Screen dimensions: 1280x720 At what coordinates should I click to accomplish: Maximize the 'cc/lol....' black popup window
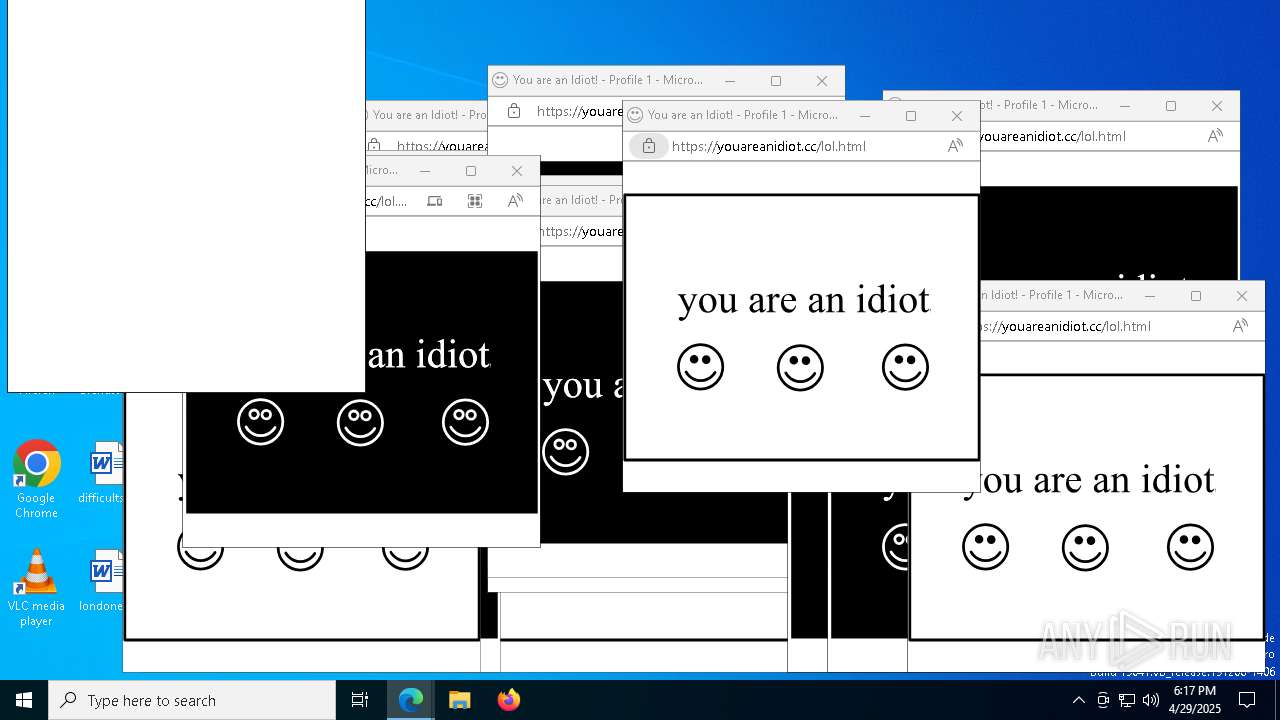pos(471,171)
